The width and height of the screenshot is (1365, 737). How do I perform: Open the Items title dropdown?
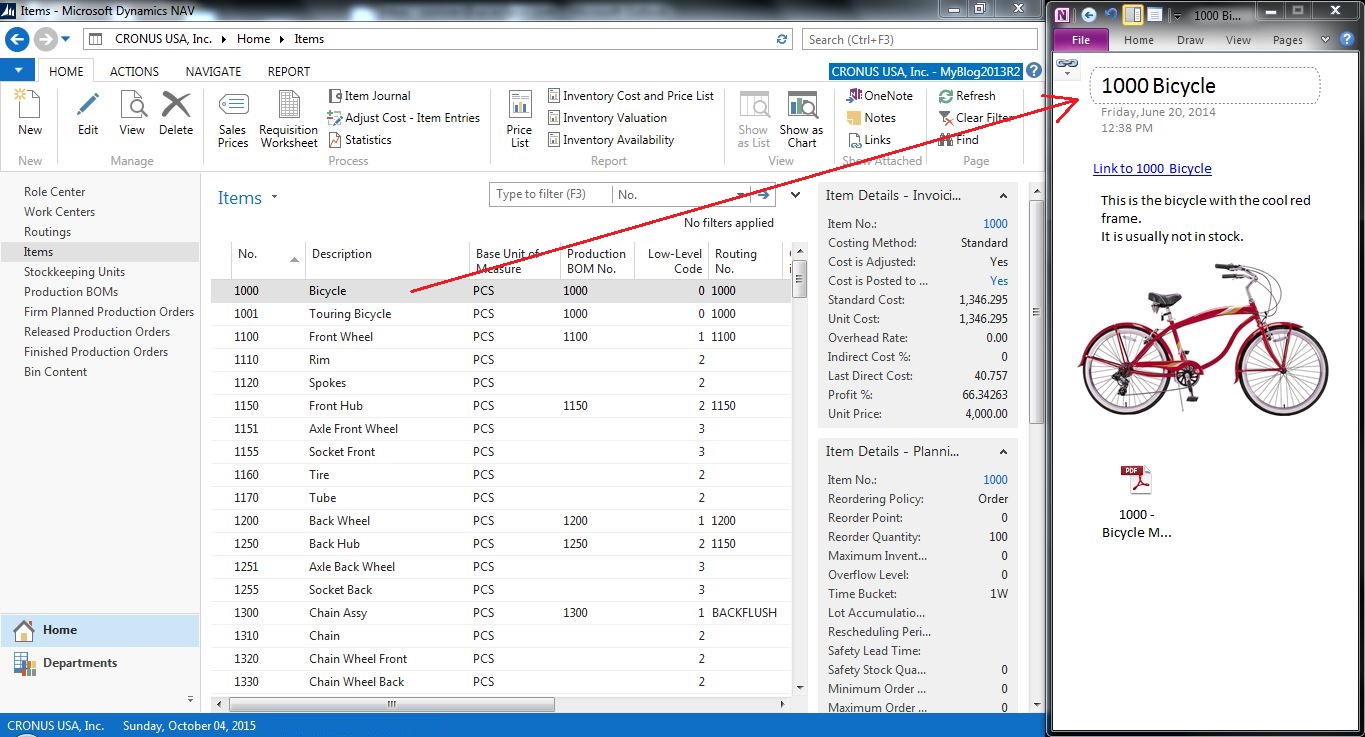pos(274,198)
